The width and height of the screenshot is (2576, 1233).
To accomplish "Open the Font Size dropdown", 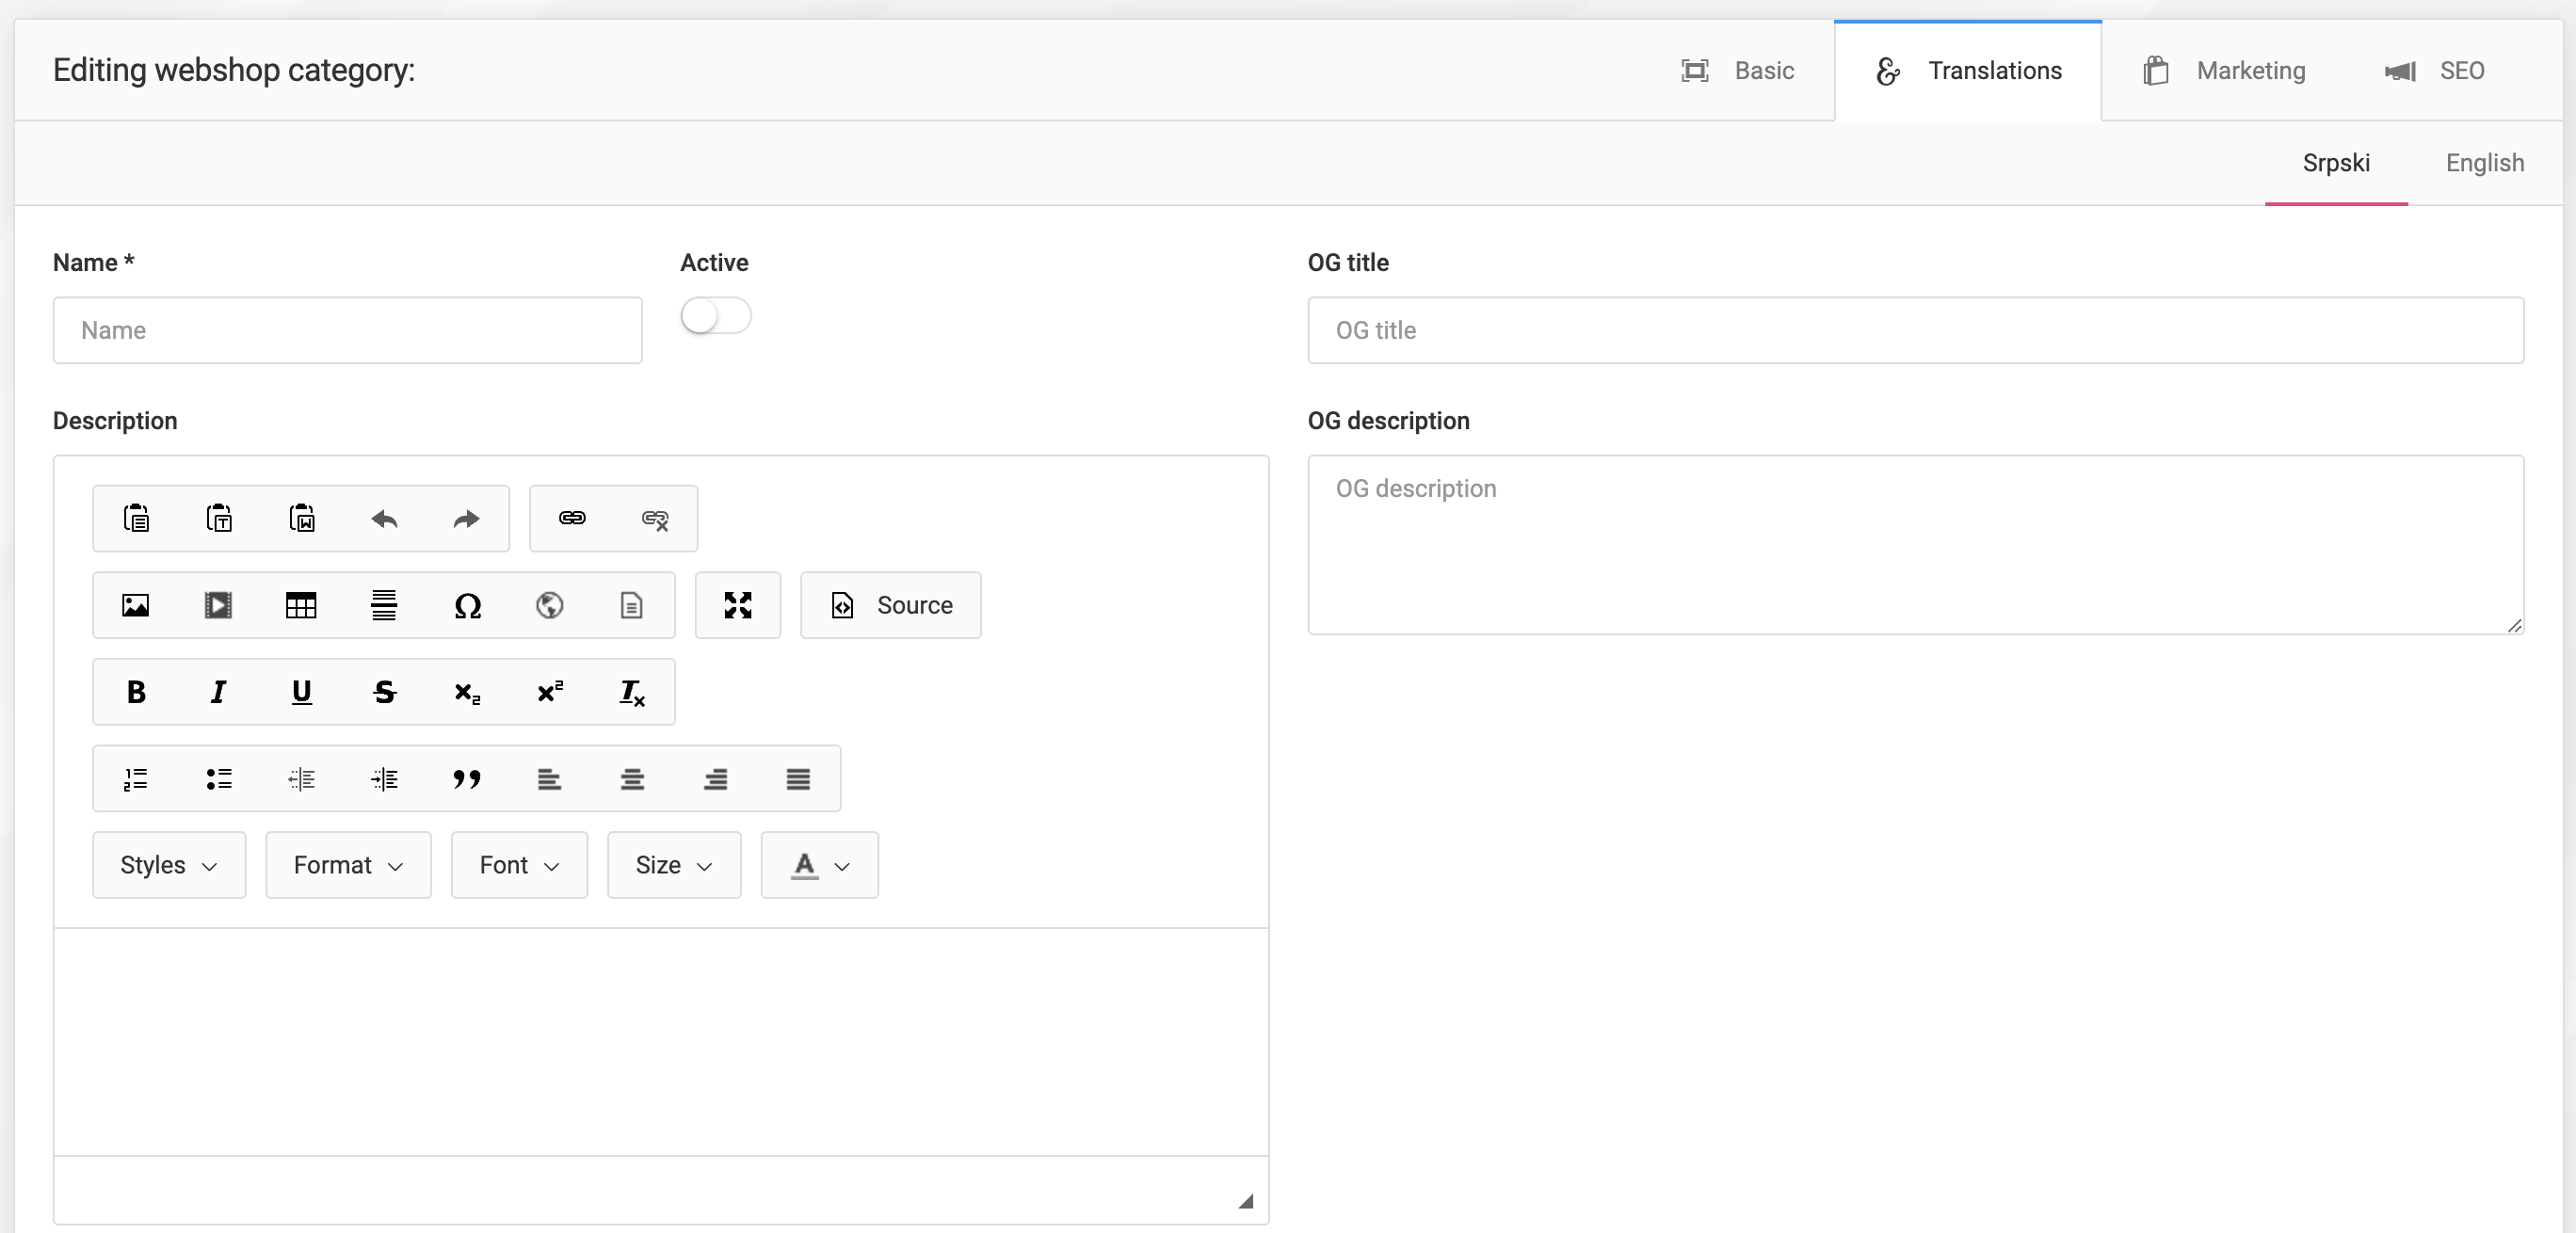I will point(674,865).
